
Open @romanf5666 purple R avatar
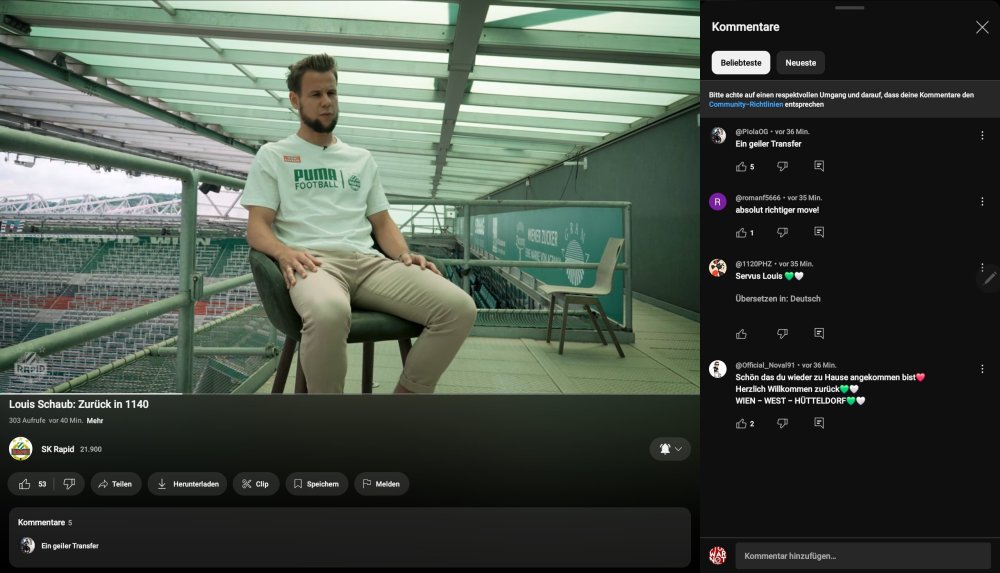(718, 202)
